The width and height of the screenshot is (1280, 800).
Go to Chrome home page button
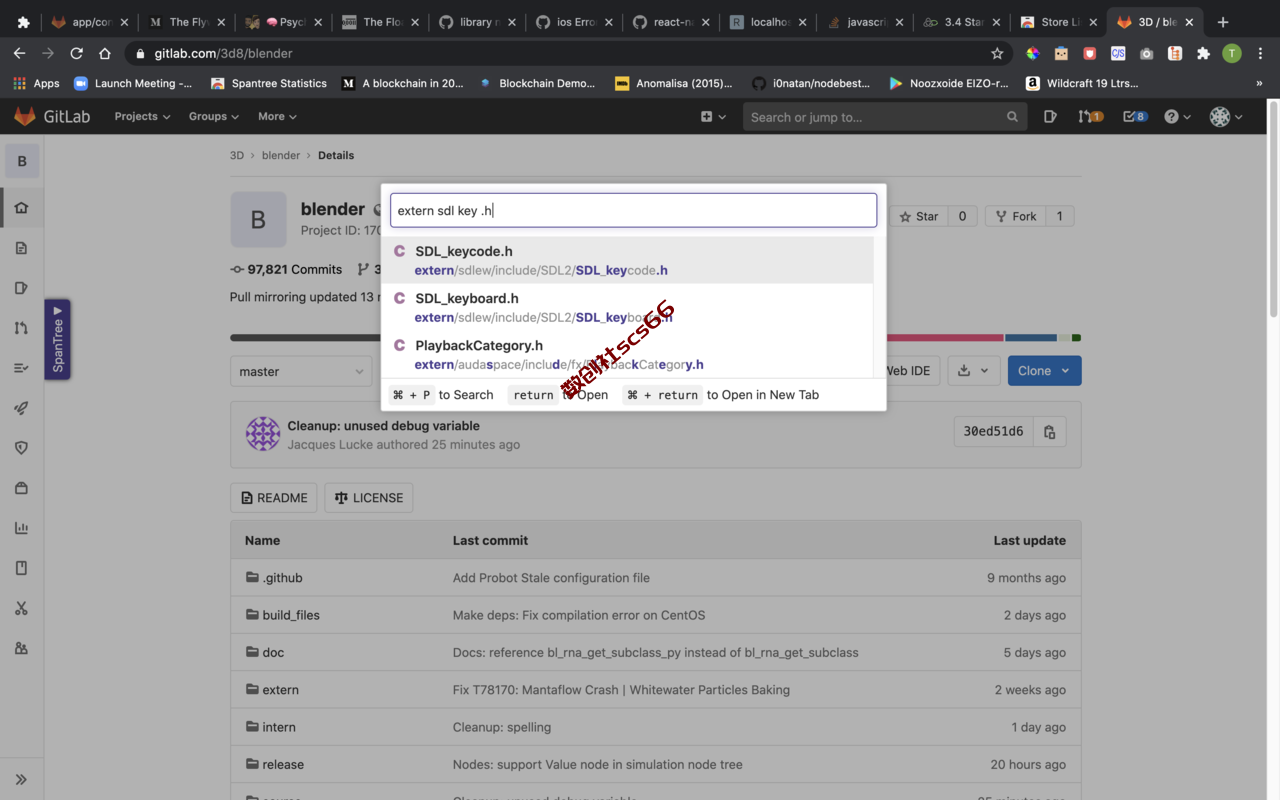point(104,53)
